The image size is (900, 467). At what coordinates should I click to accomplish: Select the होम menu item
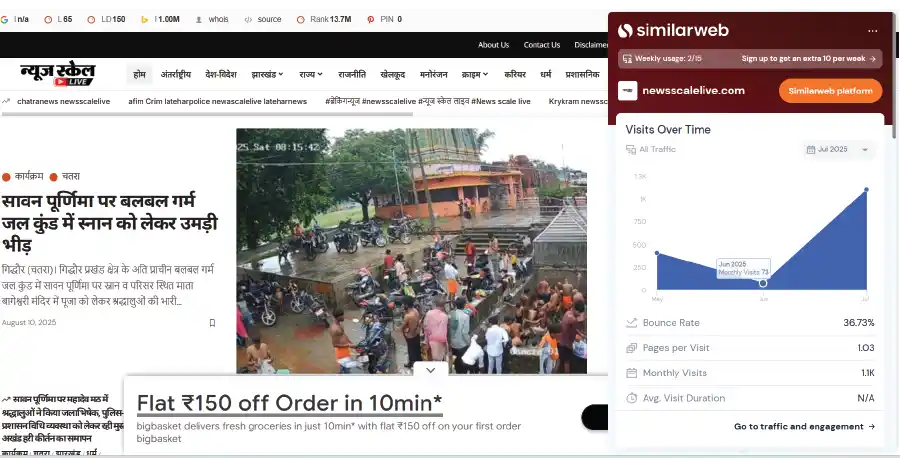pos(139,75)
